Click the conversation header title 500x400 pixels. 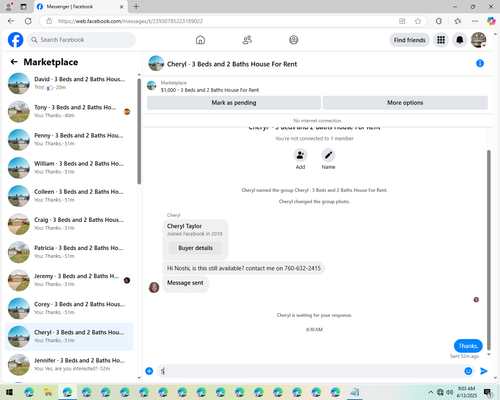232,64
